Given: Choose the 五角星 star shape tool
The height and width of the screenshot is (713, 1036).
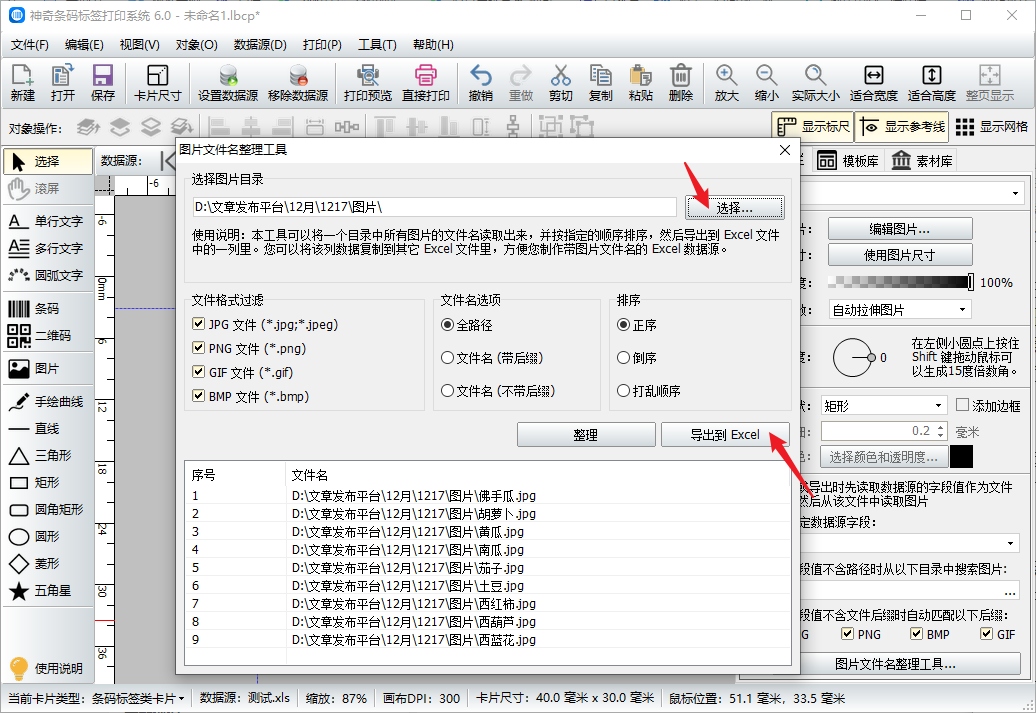Looking at the screenshot, I should point(47,591).
